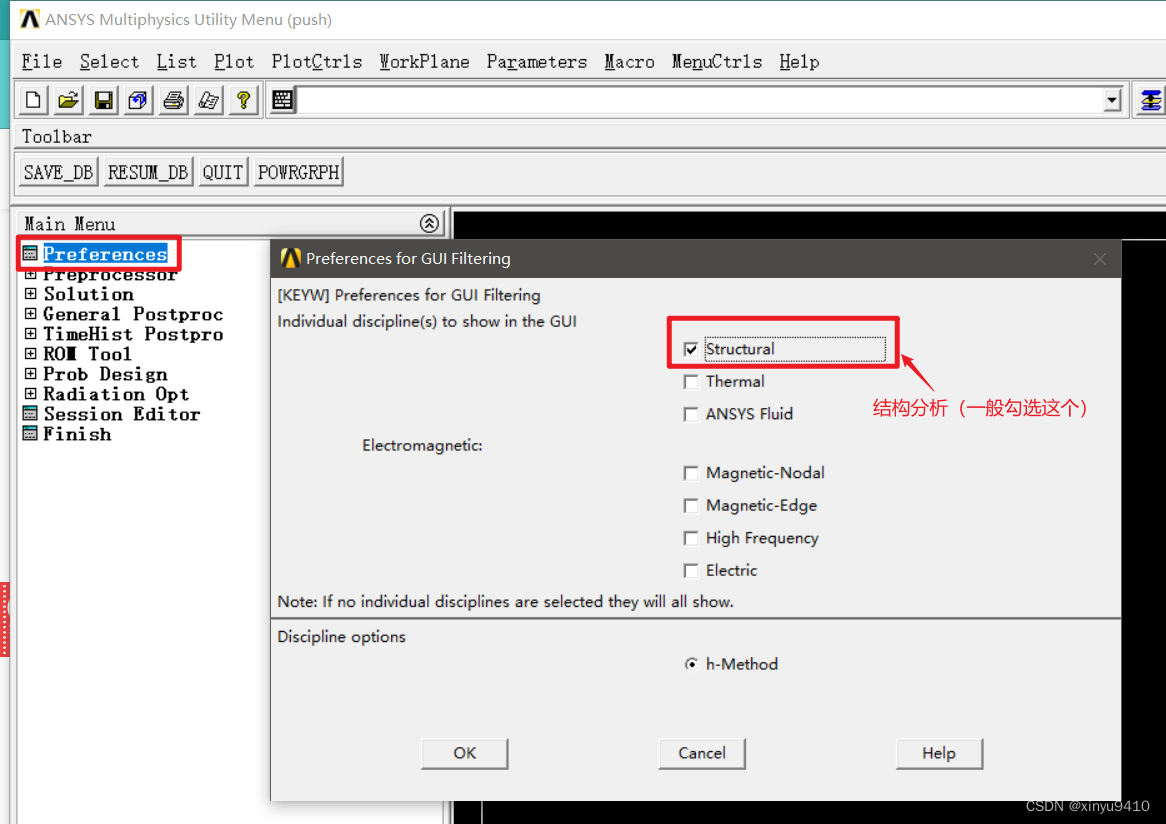Toggle the Structural checkbox

691,349
